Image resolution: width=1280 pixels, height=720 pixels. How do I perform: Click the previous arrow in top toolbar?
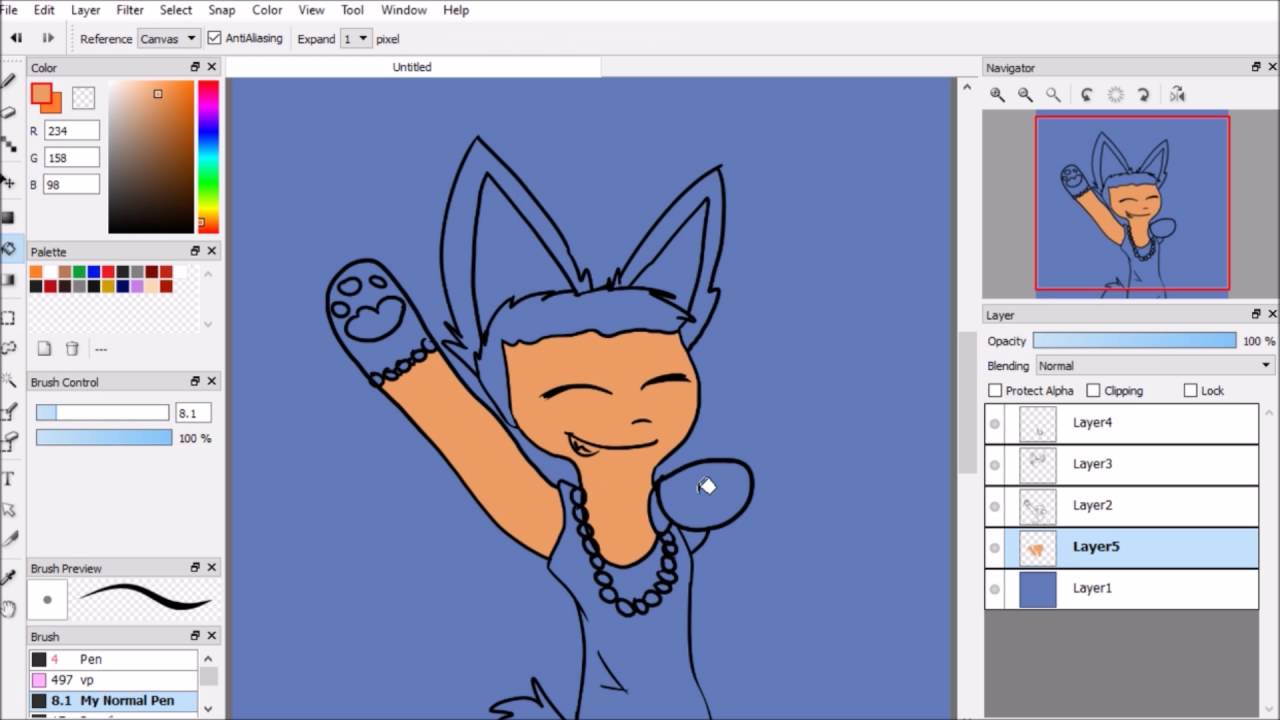coord(16,38)
